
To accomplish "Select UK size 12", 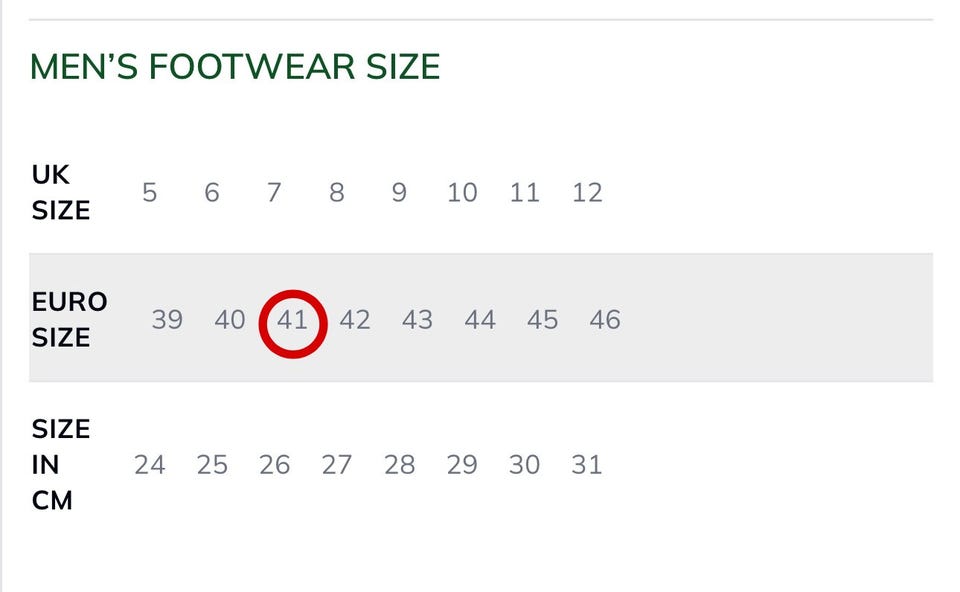I will click(587, 192).
